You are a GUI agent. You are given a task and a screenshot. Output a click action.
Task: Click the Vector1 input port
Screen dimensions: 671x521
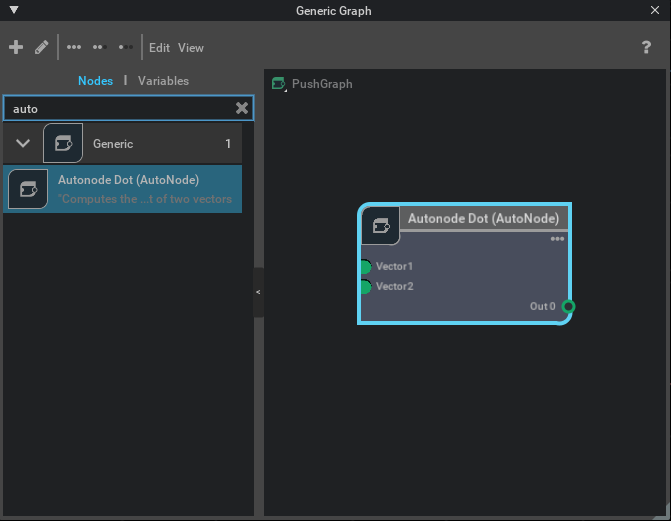[x=365, y=267]
